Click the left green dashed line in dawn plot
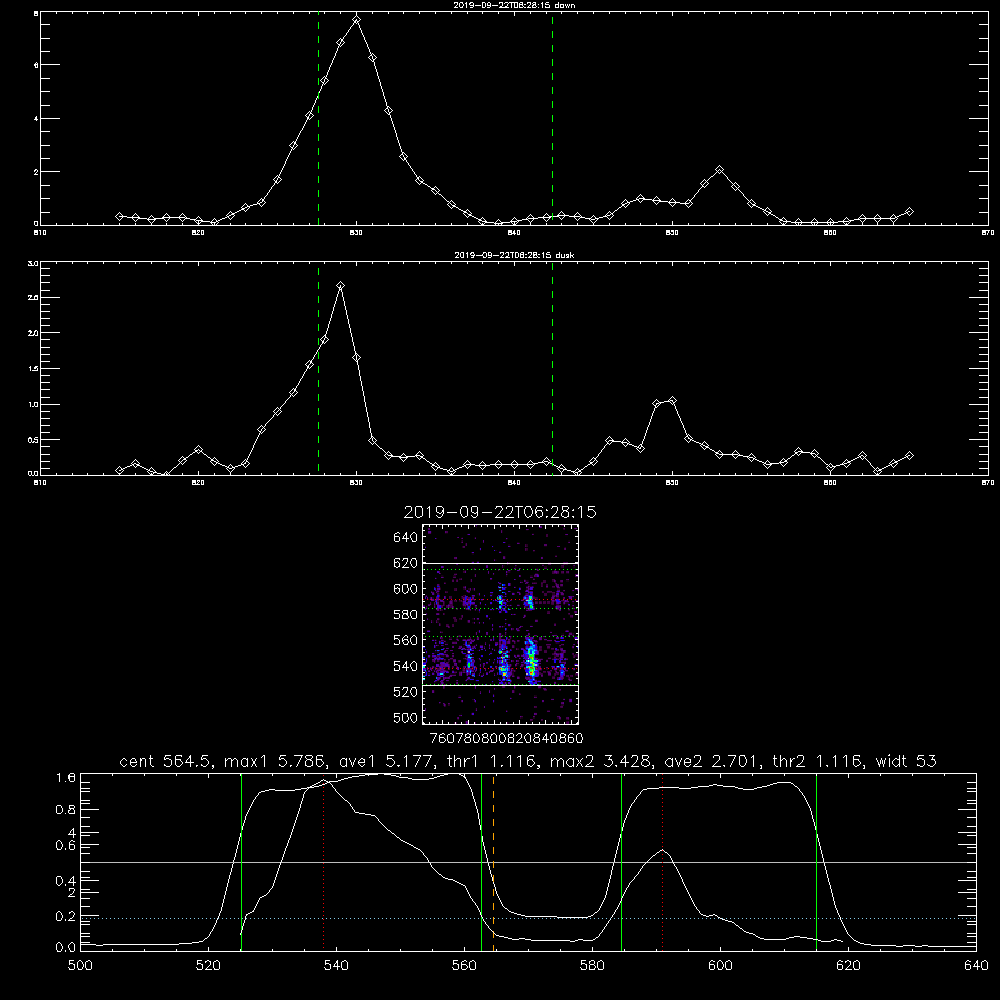This screenshot has width=1000, height=1000. [x=318, y=119]
